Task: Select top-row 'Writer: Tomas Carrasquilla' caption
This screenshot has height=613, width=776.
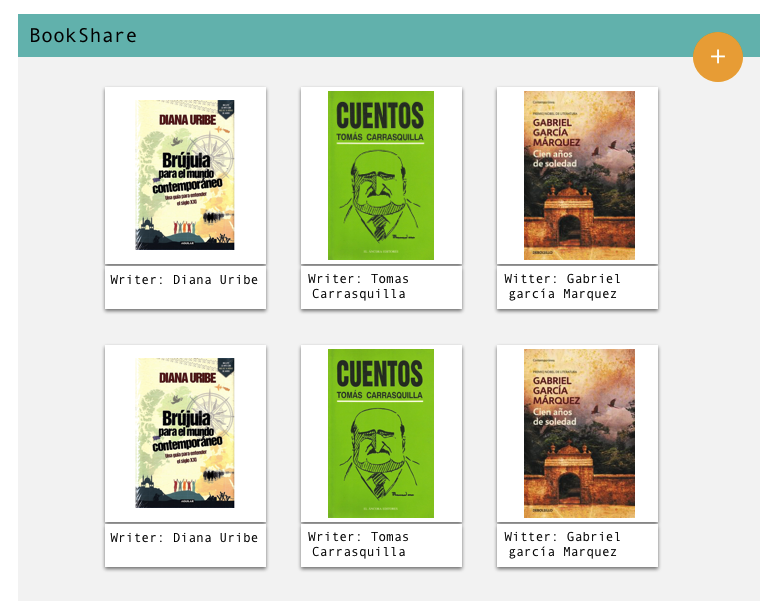Action: (359, 286)
